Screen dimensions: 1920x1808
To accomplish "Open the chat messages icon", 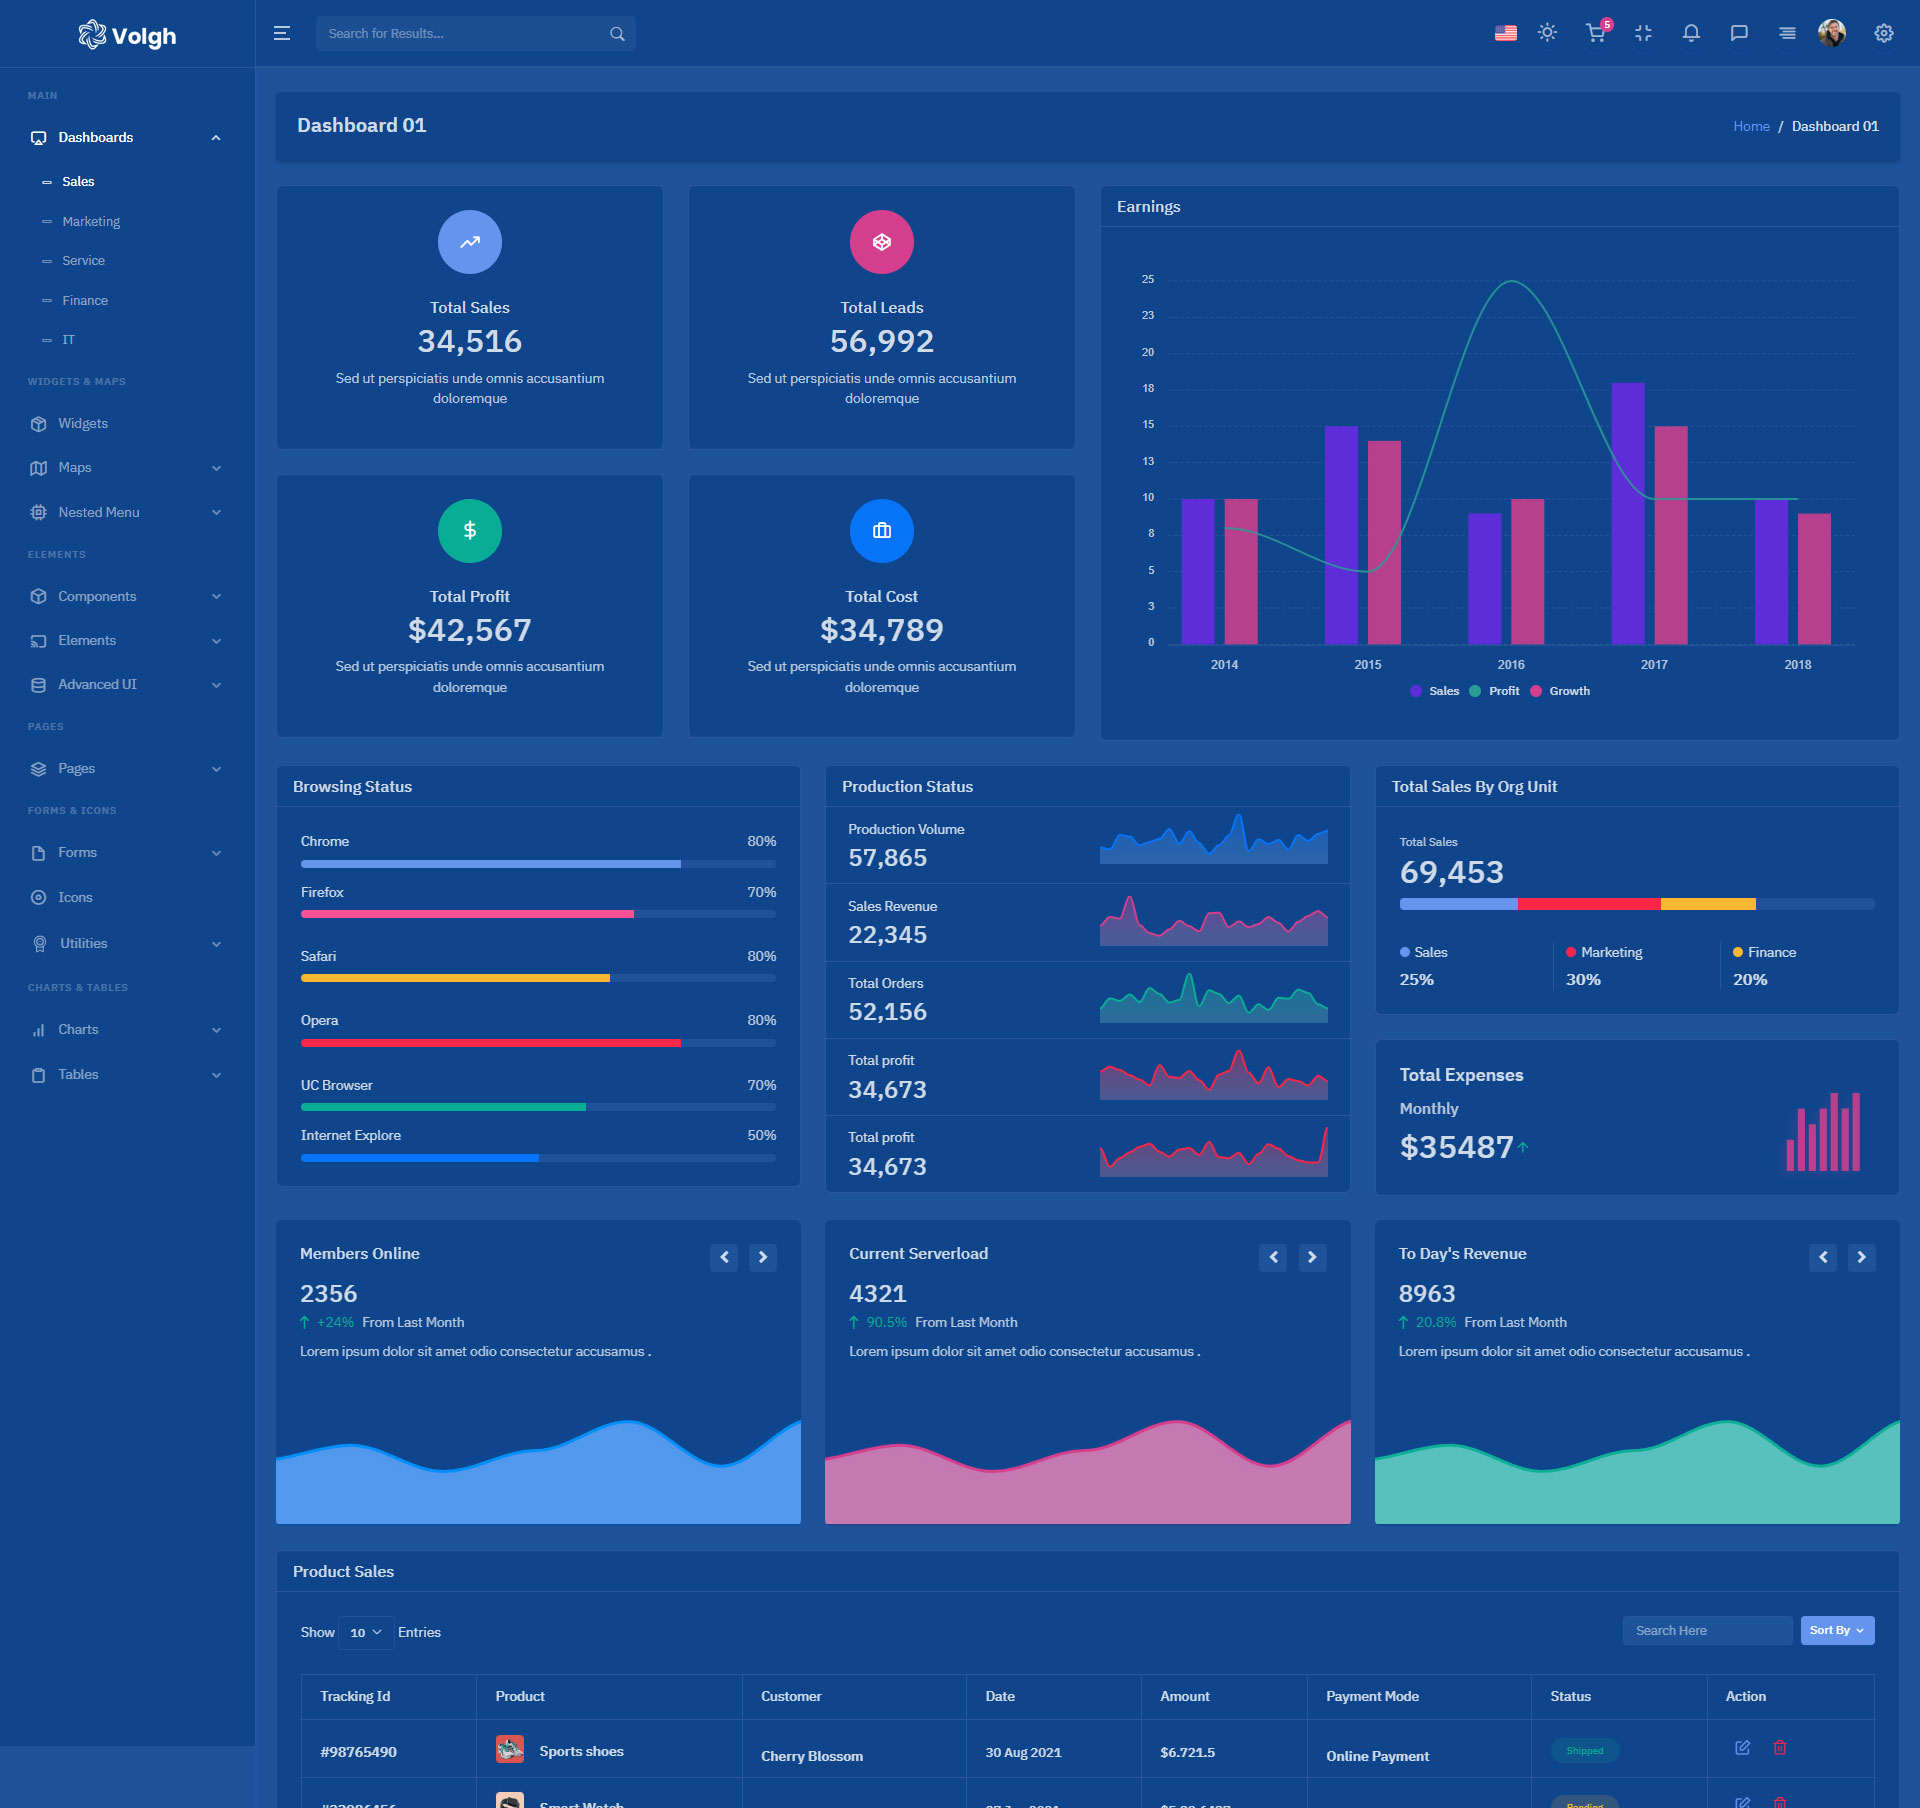I will click(x=1739, y=33).
